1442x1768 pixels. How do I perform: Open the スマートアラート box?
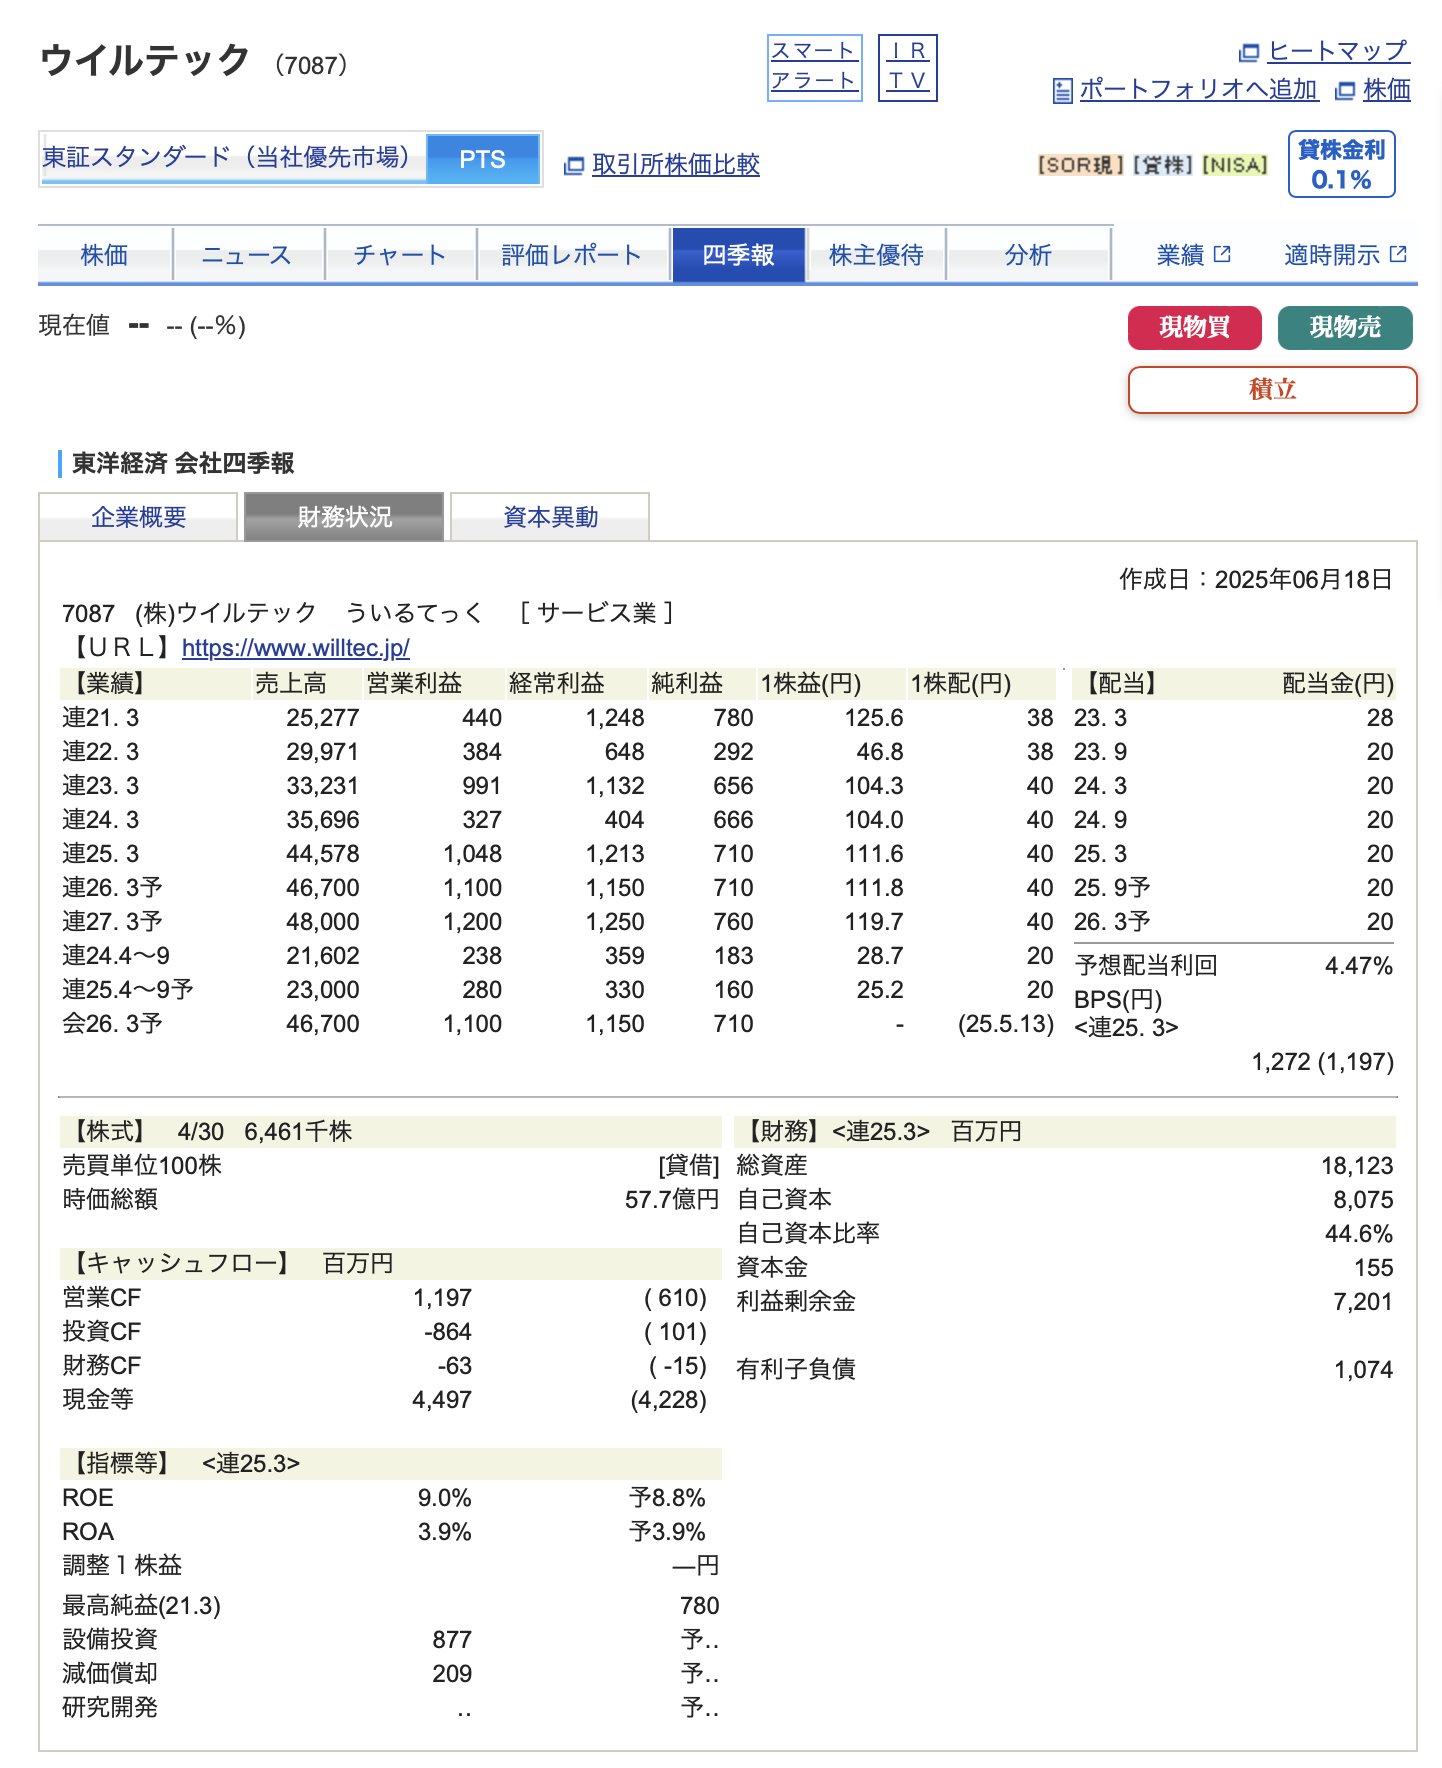click(814, 67)
